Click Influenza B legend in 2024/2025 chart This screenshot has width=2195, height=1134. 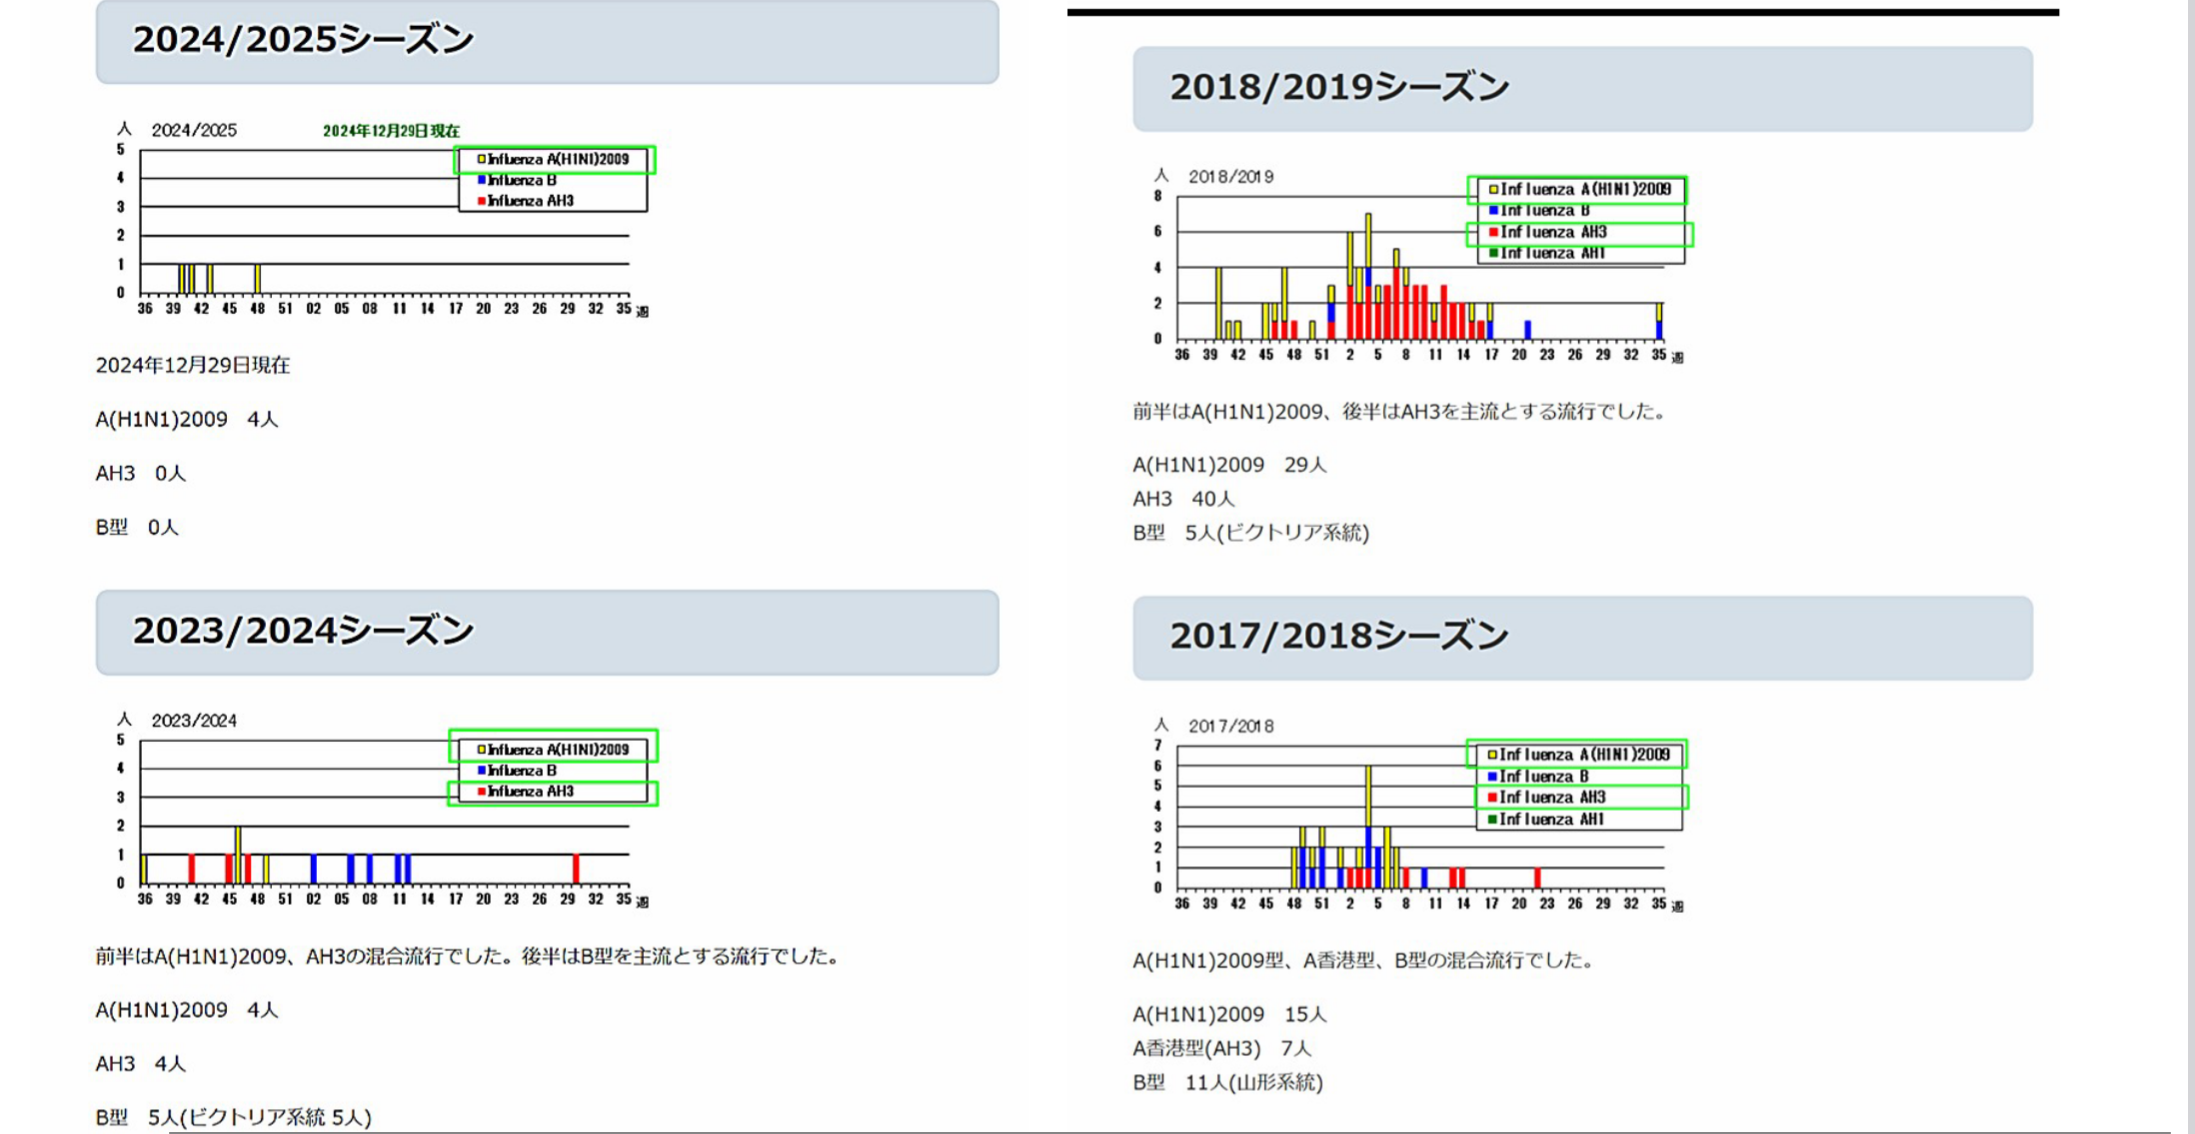point(520,180)
